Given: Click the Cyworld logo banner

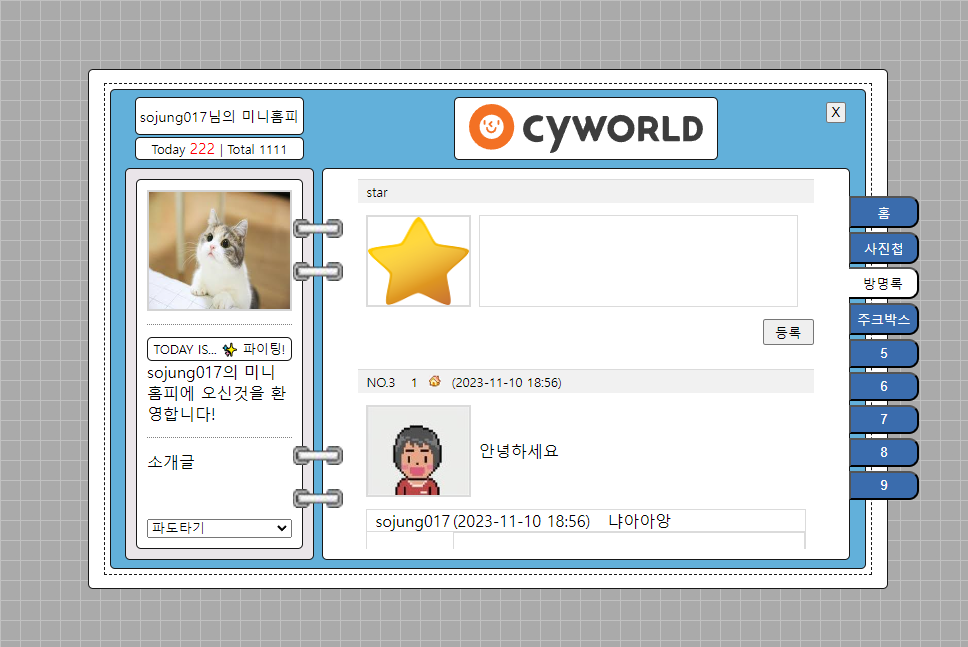Looking at the screenshot, I should tap(586, 128).
